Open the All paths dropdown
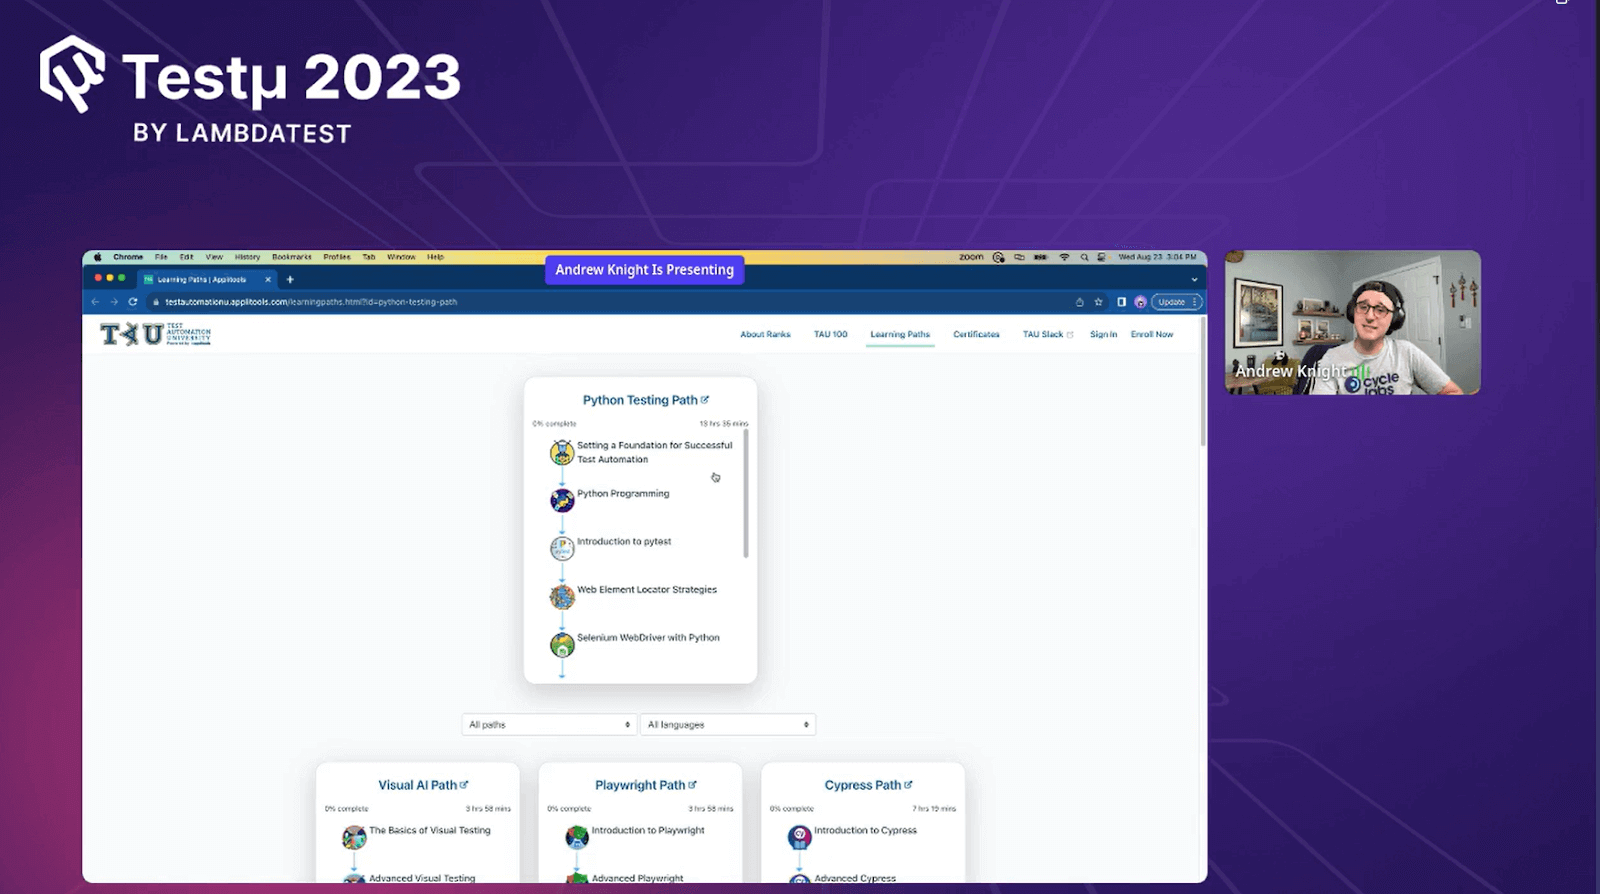The width and height of the screenshot is (1600, 894). (548, 724)
